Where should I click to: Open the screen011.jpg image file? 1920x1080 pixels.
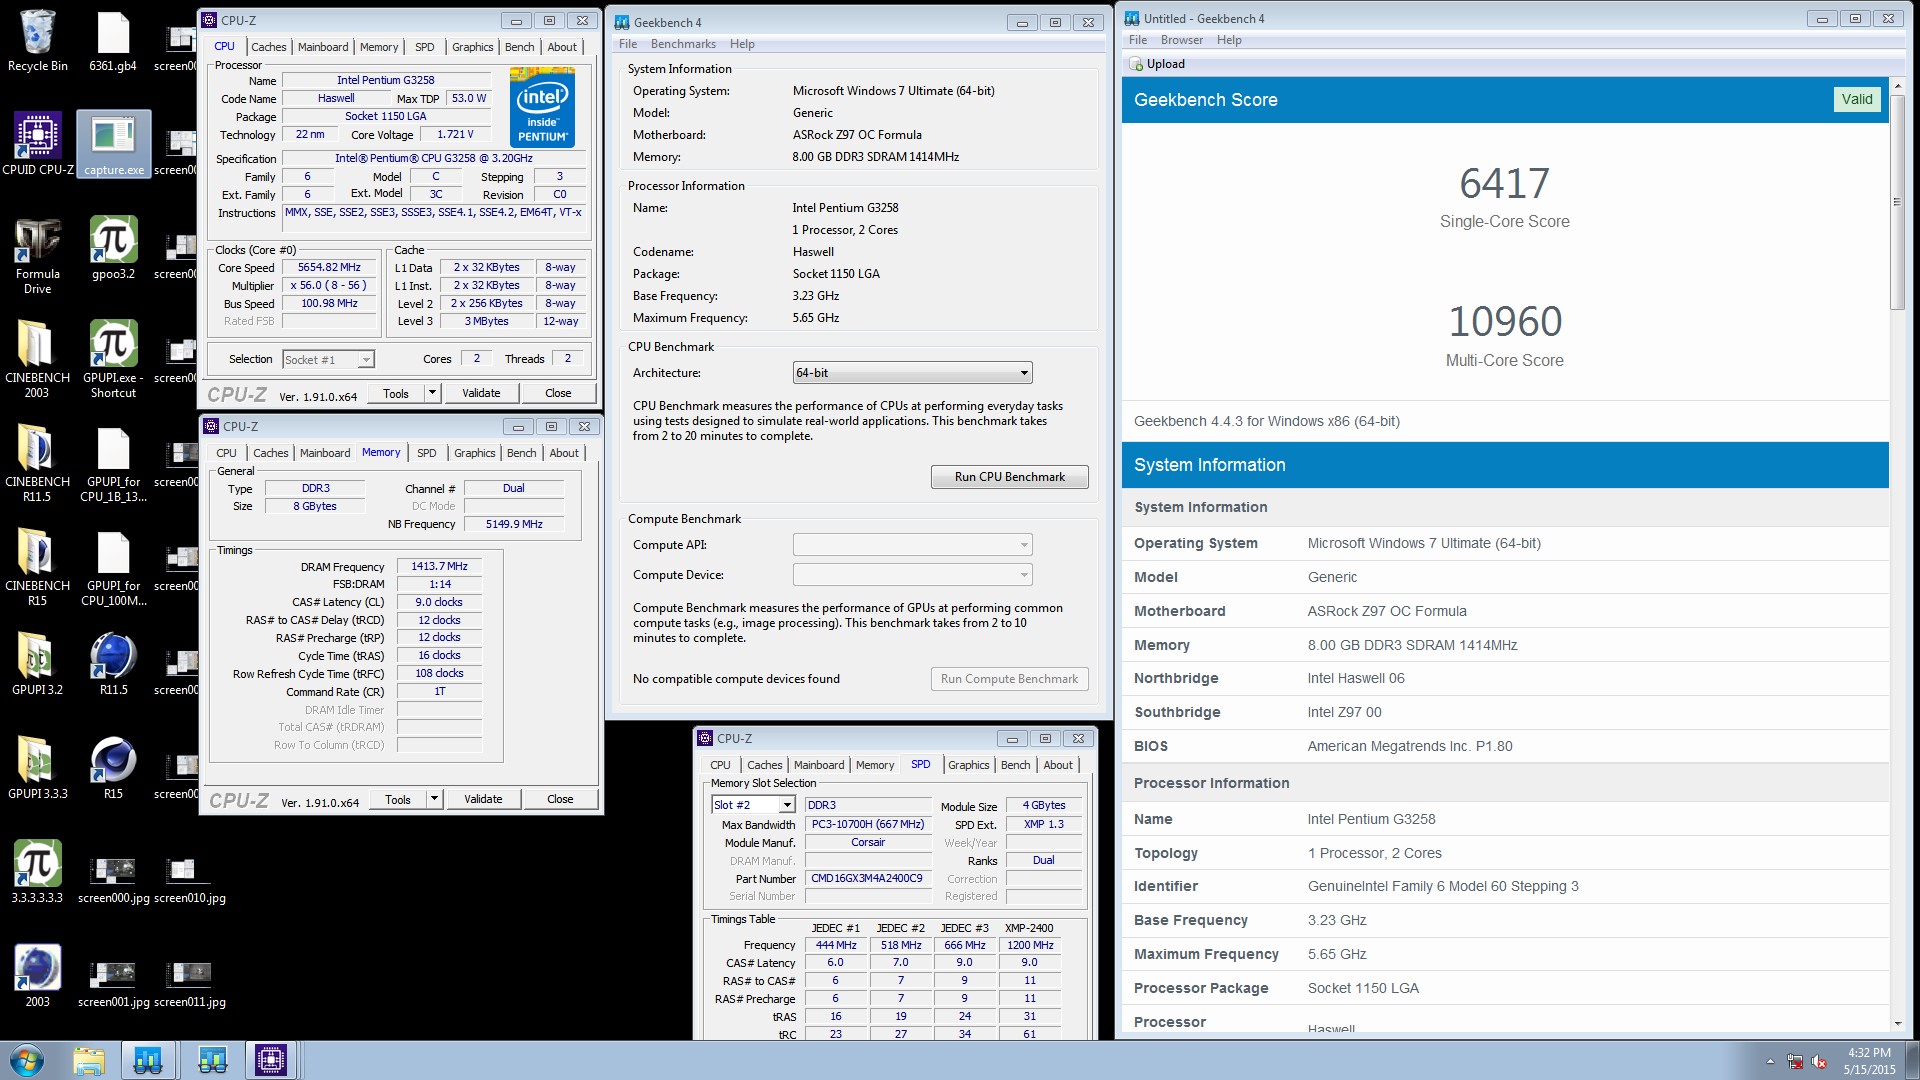pyautogui.click(x=189, y=984)
